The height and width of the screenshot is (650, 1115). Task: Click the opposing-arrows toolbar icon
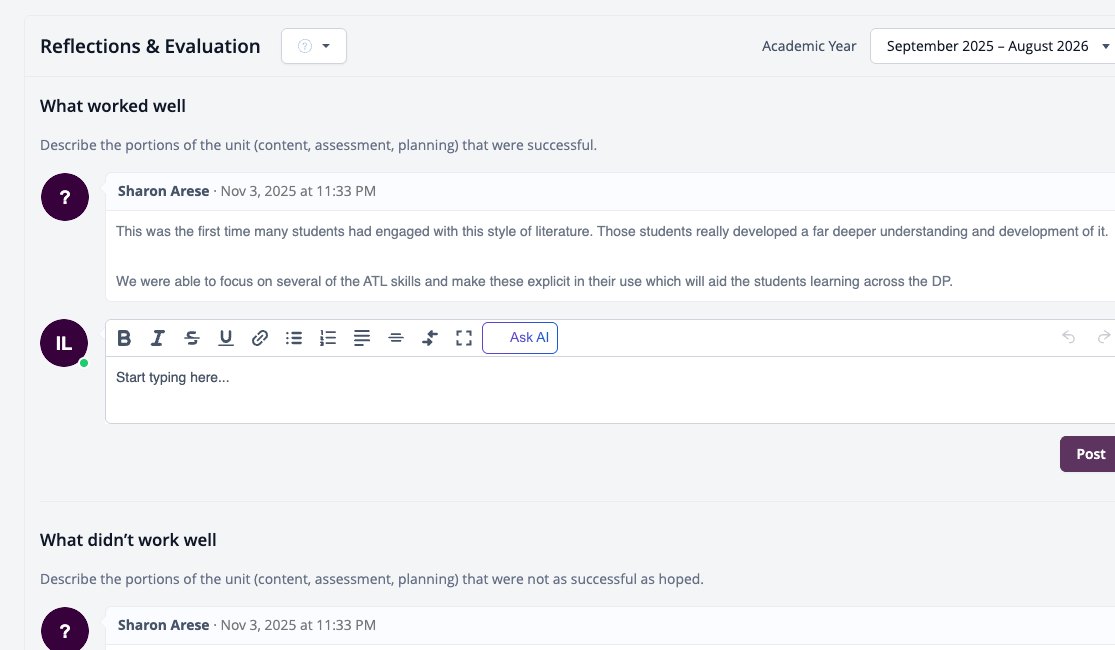click(430, 338)
